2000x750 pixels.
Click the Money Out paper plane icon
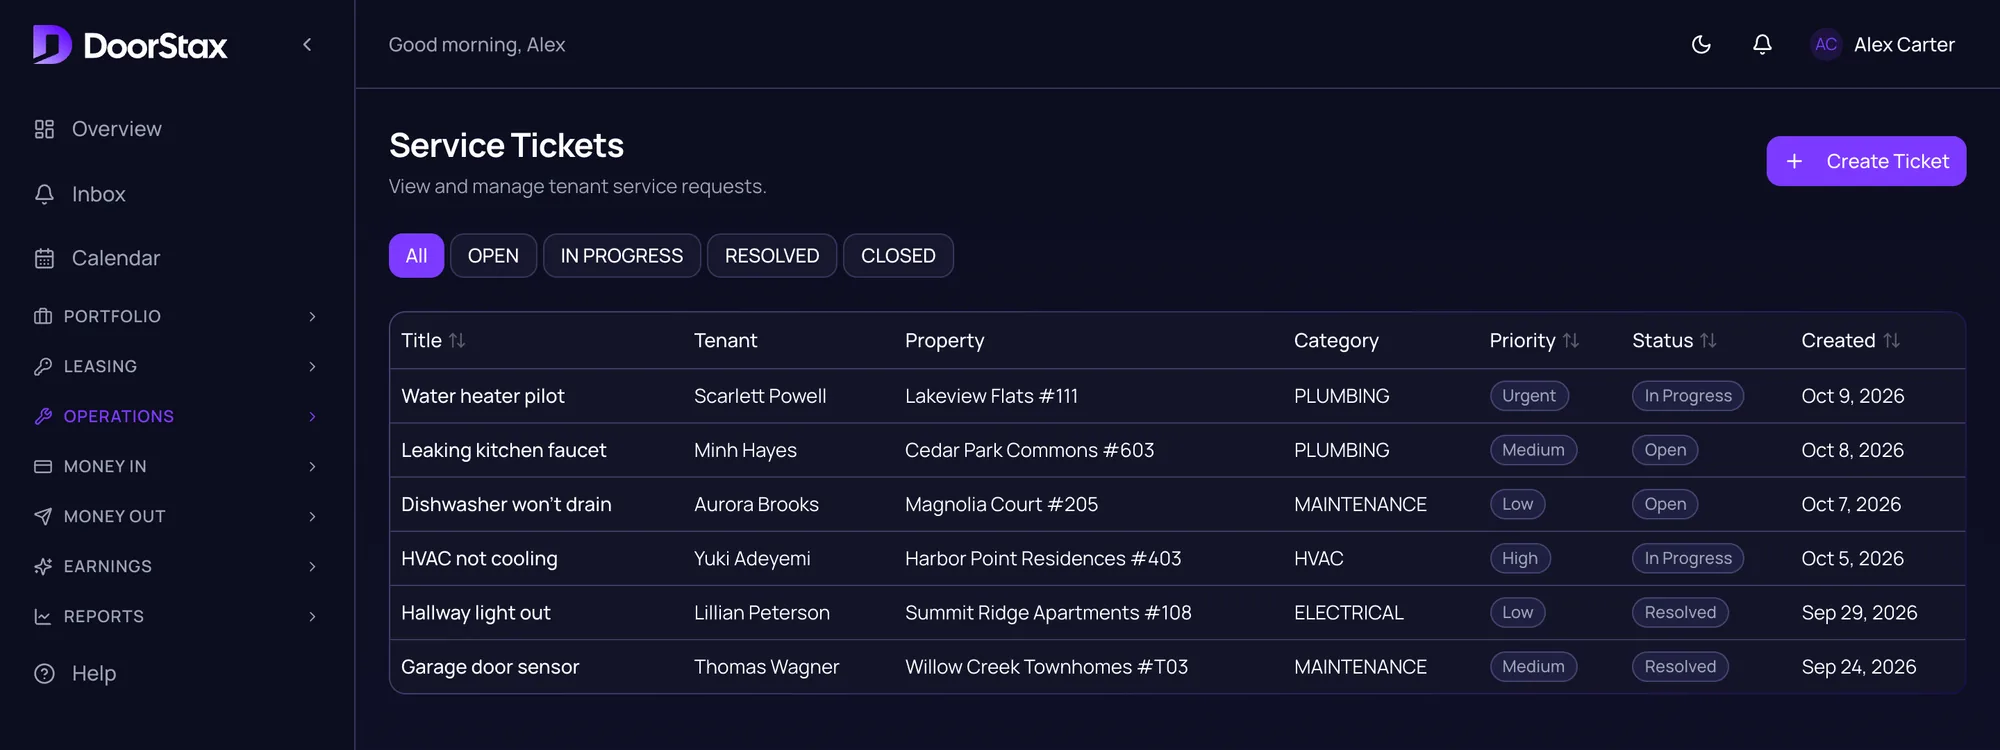[43, 516]
